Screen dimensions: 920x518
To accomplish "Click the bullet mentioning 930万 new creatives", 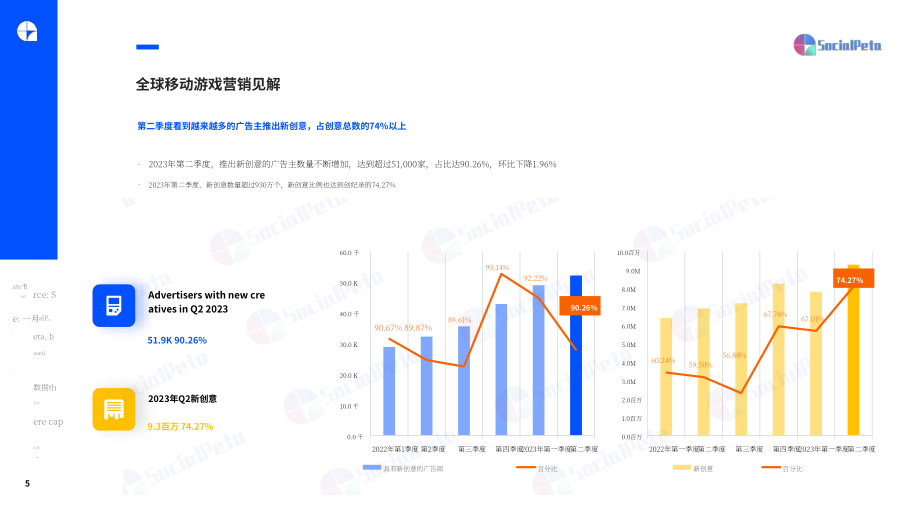I will (x=272, y=185).
